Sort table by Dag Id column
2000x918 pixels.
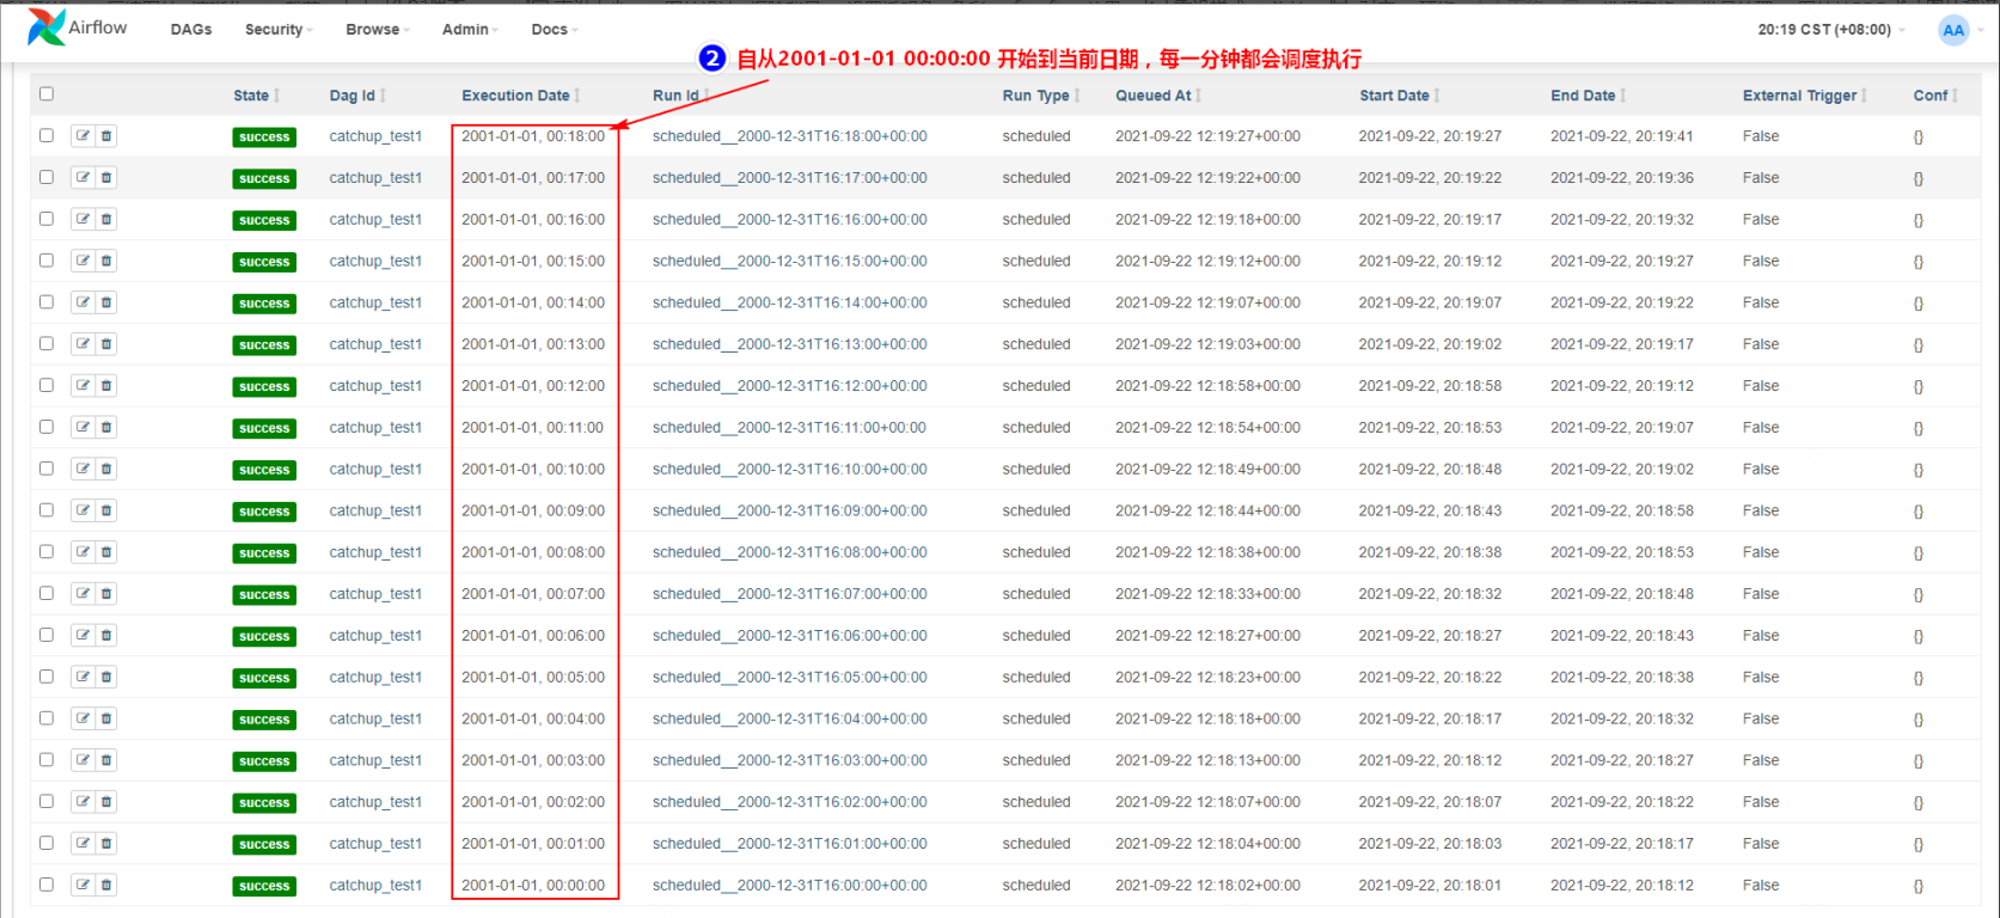click(357, 95)
